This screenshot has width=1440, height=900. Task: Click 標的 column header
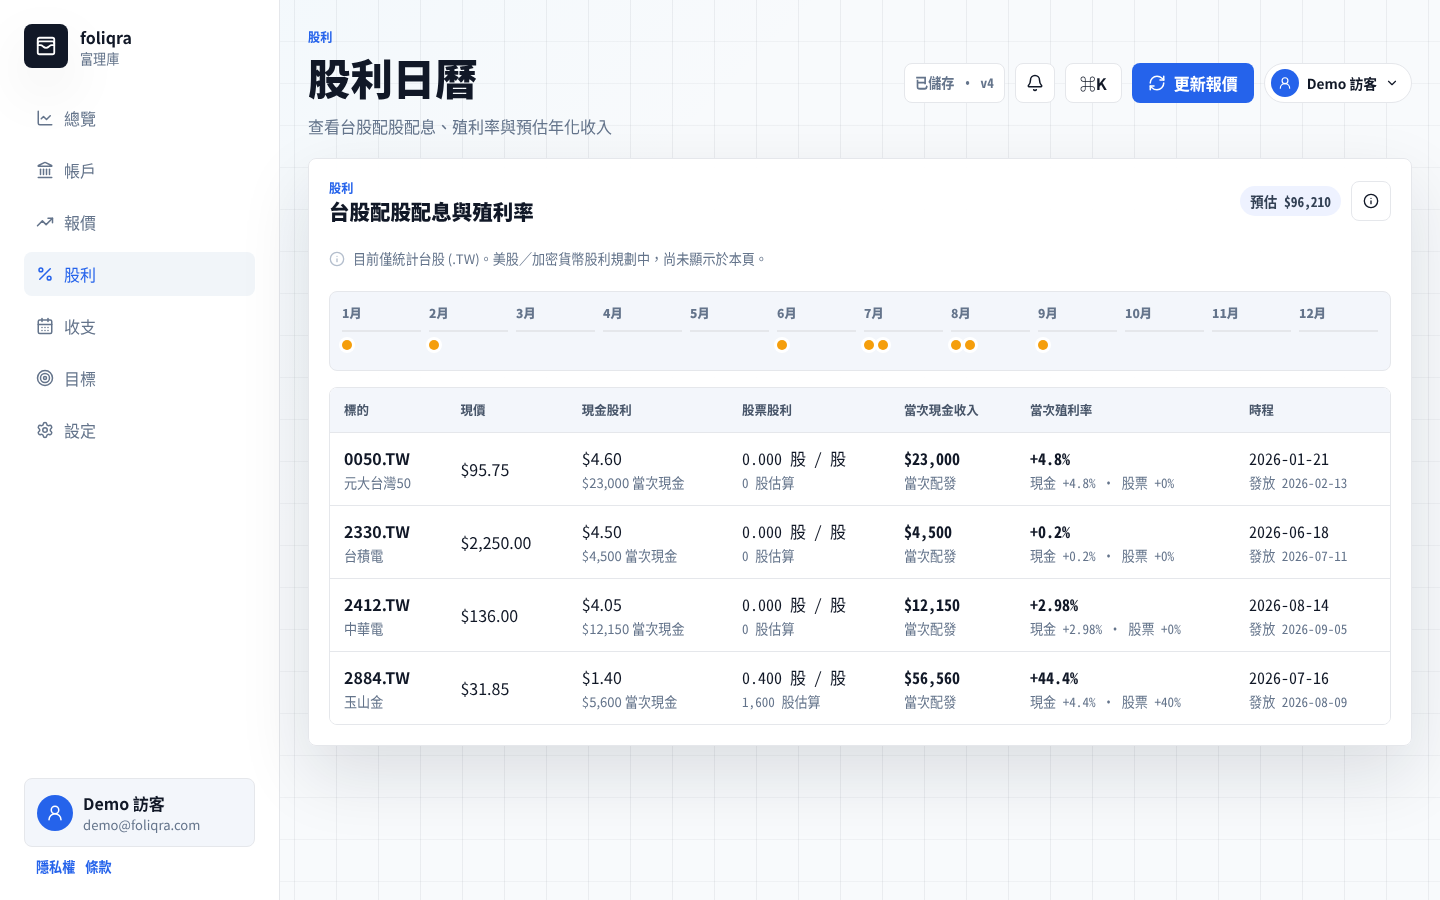coord(356,410)
